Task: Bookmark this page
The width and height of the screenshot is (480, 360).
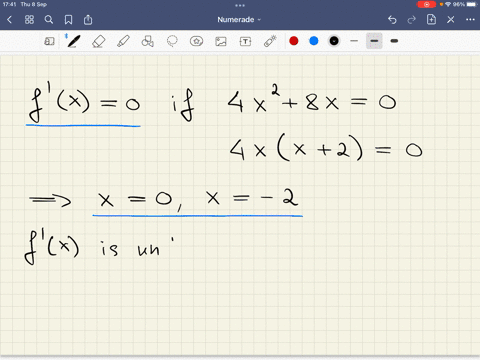Action: pyautogui.click(x=68, y=20)
